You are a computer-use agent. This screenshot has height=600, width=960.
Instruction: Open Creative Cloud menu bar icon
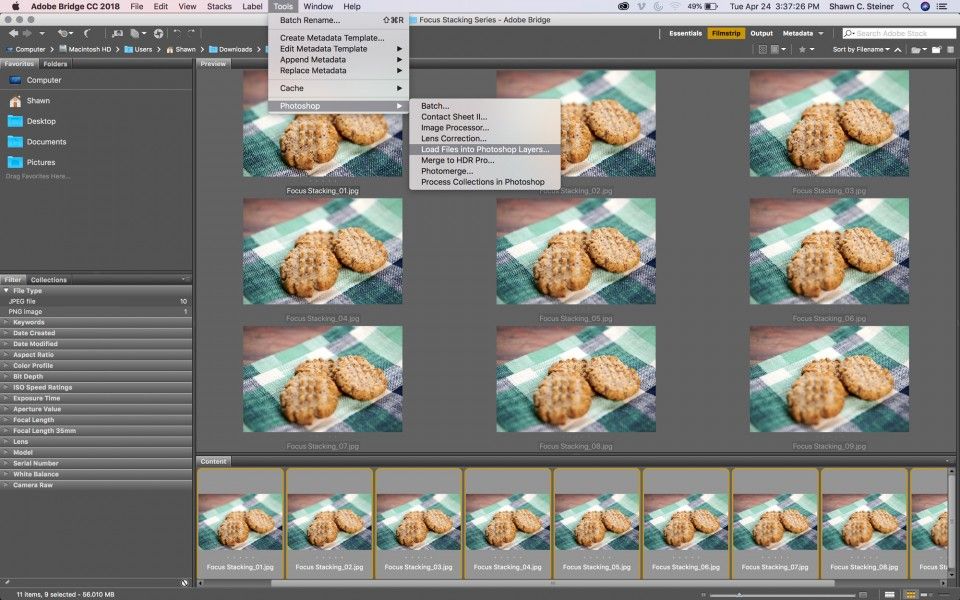[x=624, y=6]
